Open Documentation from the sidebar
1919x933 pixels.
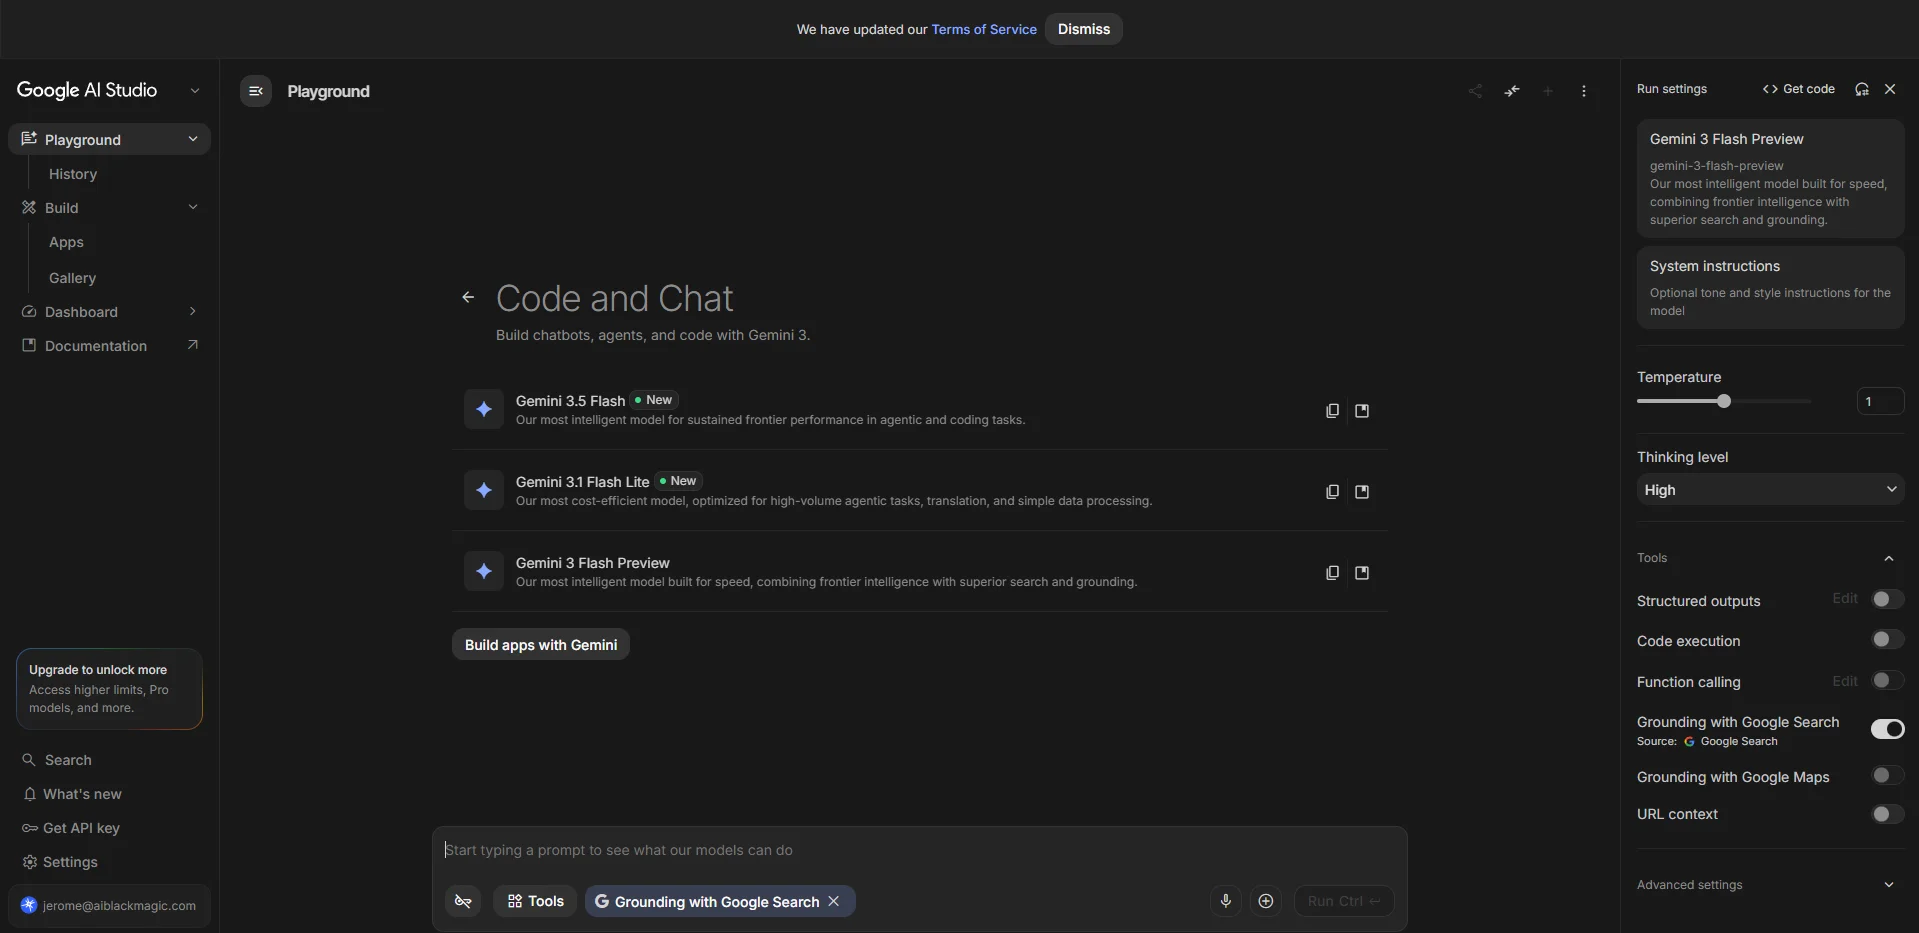pyautogui.click(x=110, y=345)
